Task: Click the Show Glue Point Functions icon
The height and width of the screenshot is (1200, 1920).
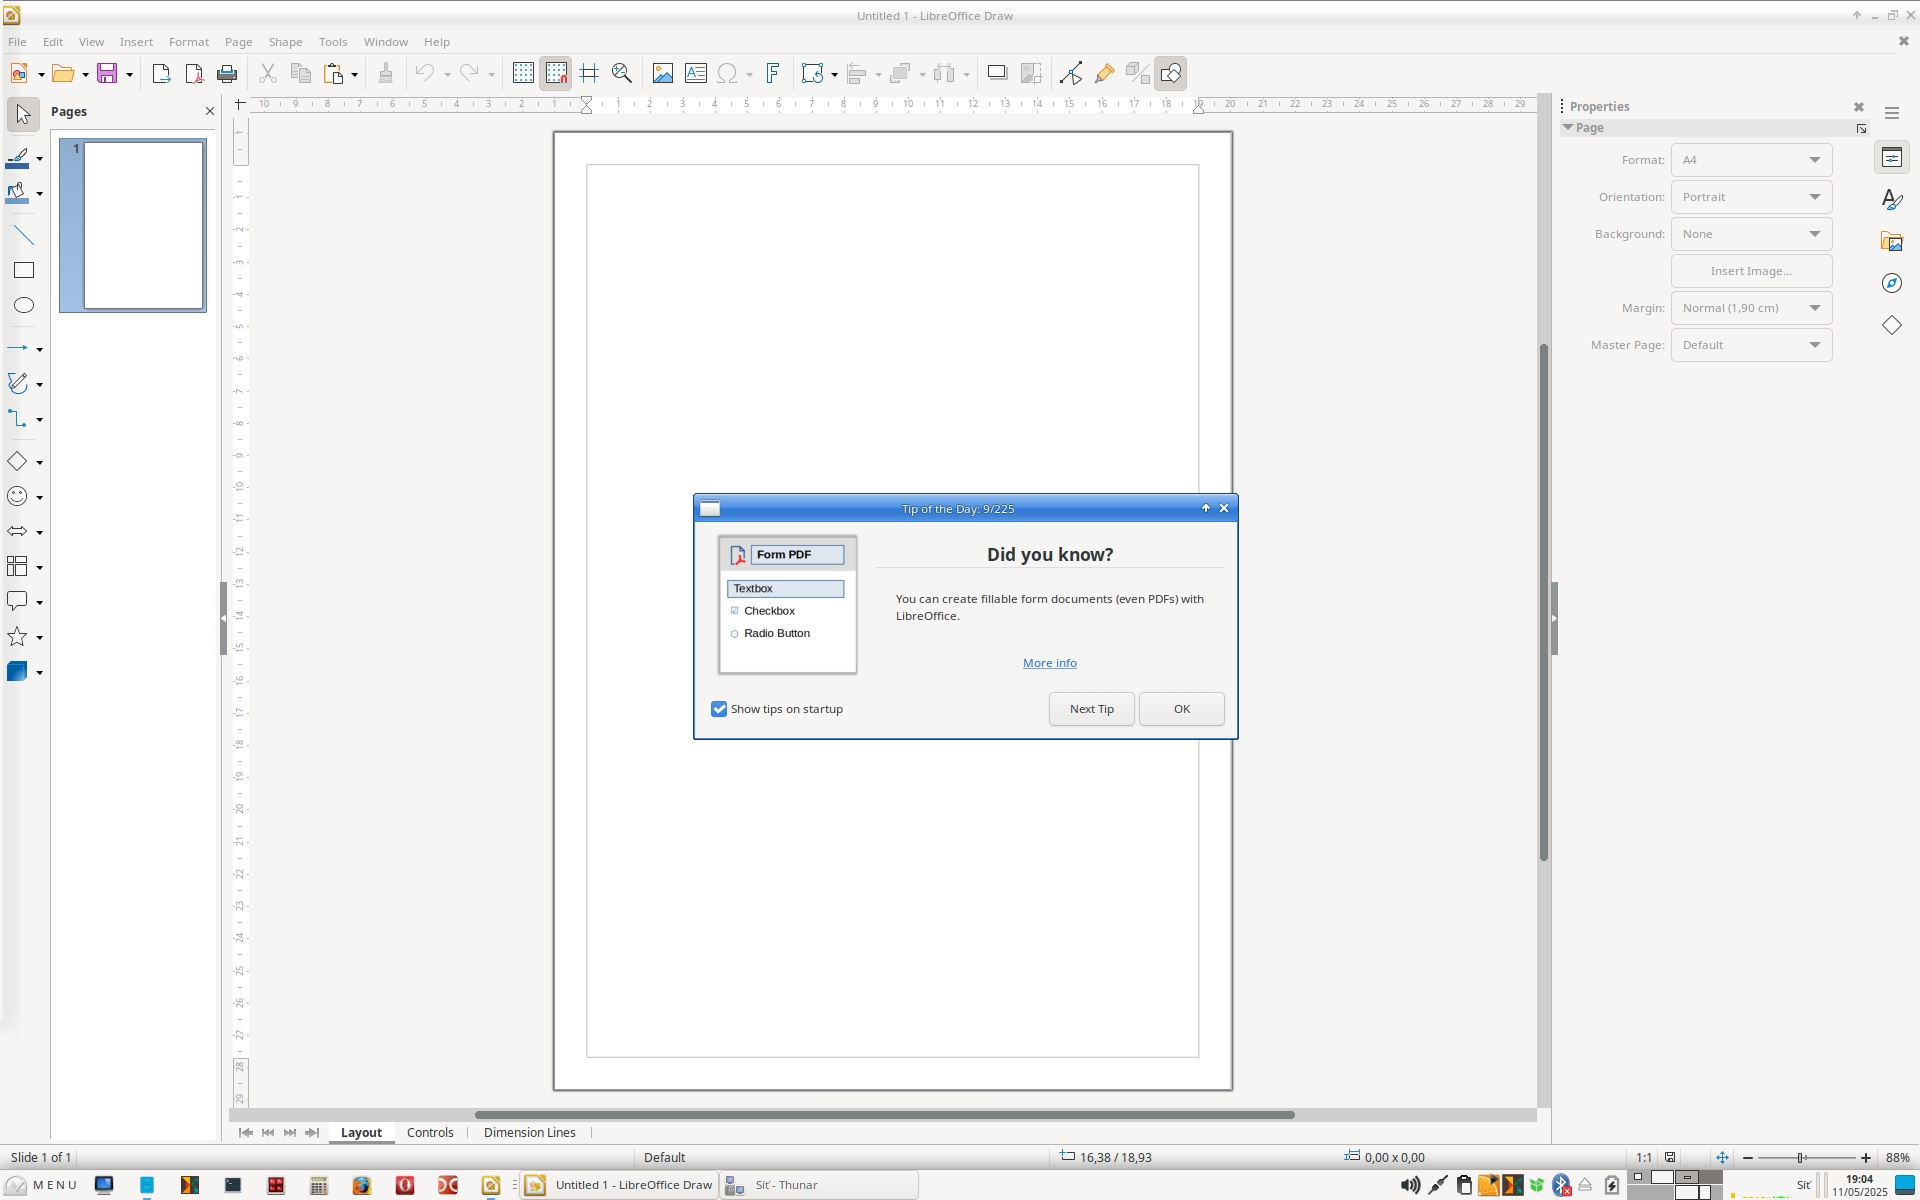Action: click(1104, 73)
